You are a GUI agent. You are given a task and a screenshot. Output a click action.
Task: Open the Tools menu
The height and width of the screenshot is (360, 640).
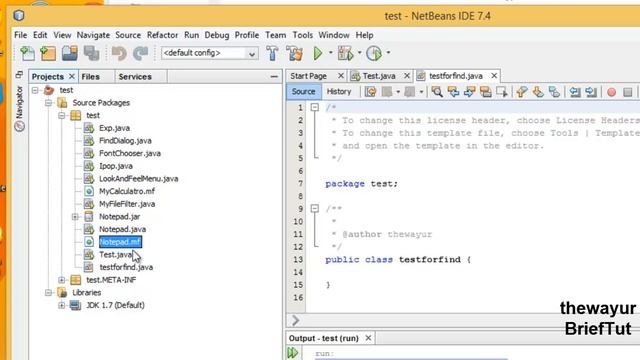[x=302, y=35]
